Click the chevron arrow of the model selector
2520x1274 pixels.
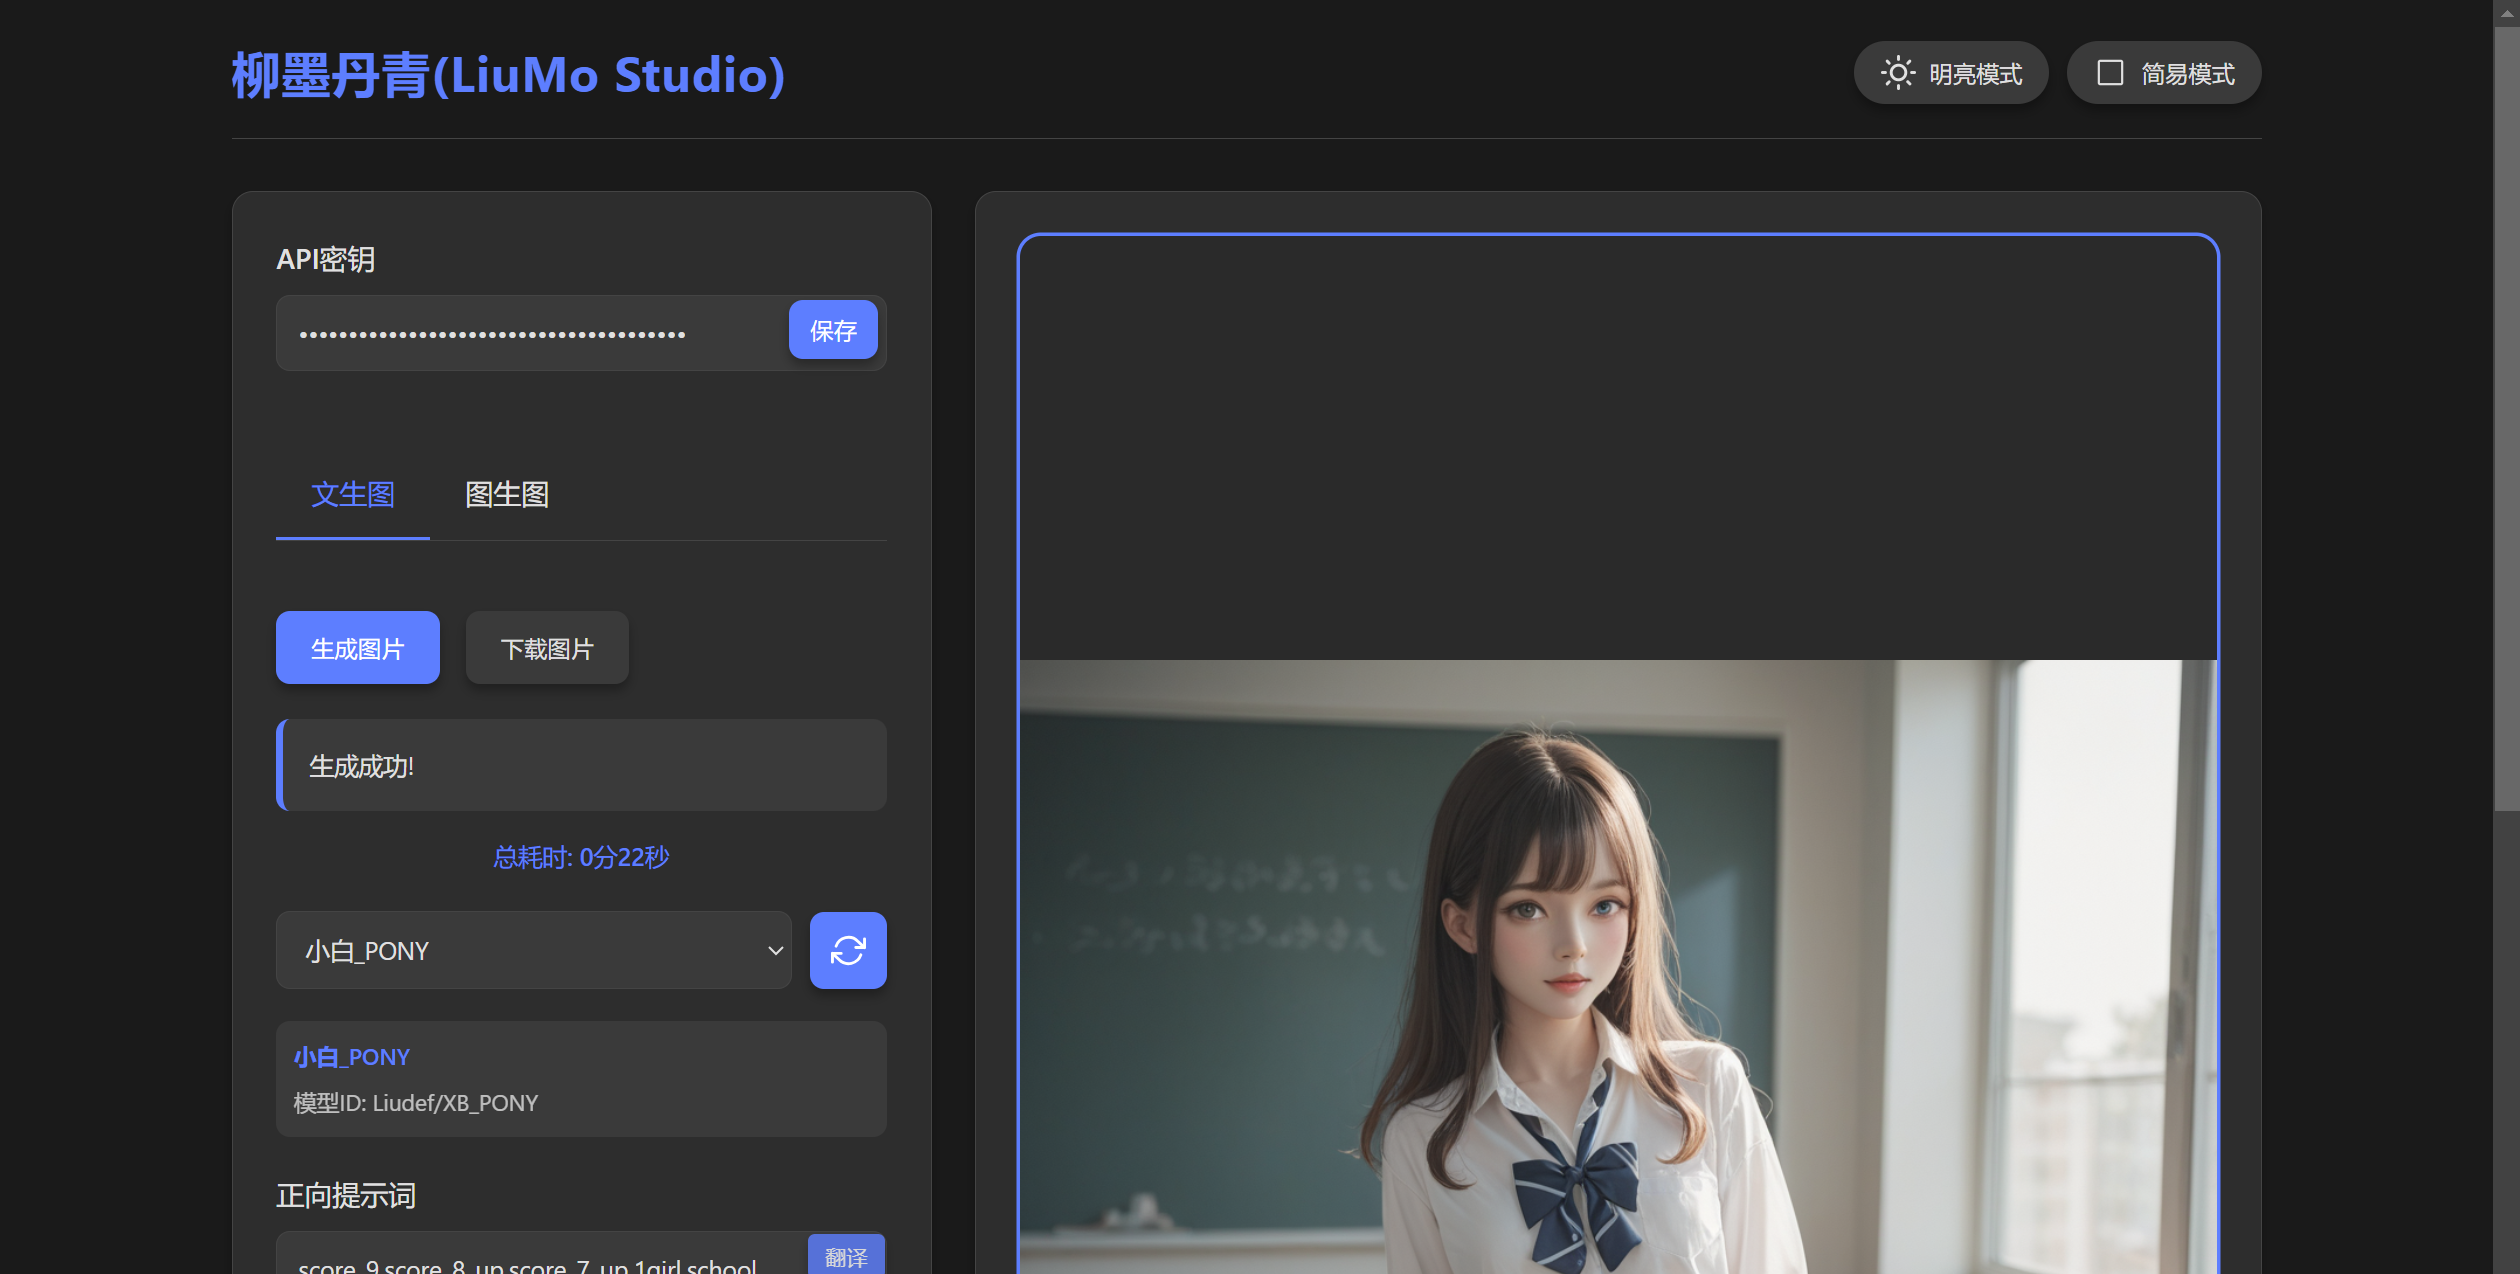pos(775,950)
